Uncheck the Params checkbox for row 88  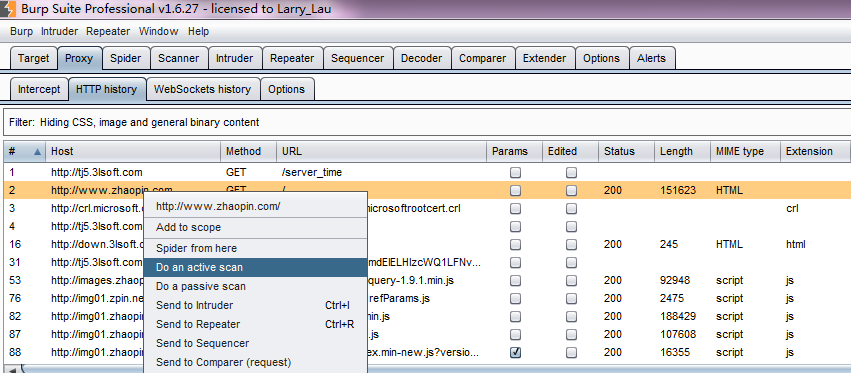coord(516,352)
